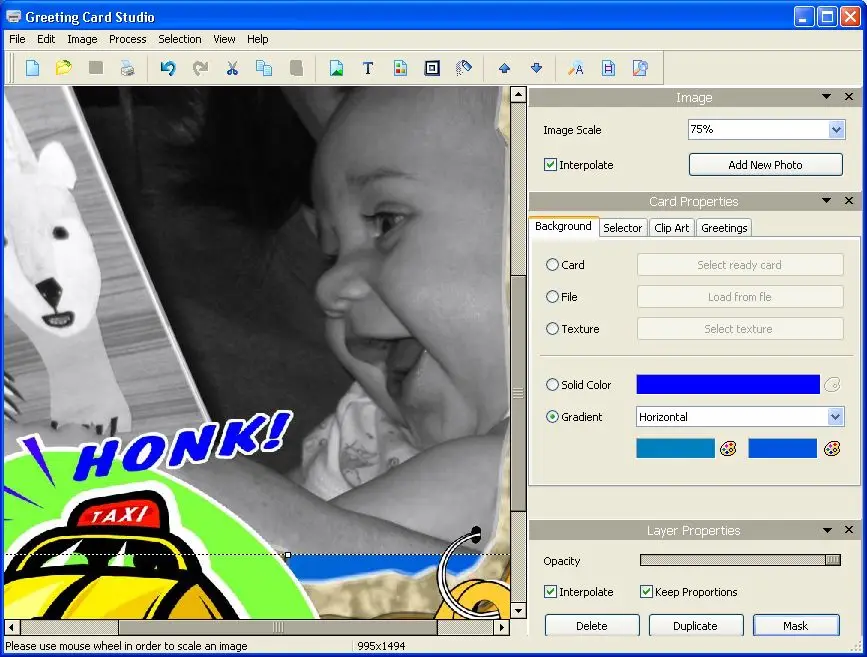Open the gradient direction dropdown showing Horizontal

[835, 416]
